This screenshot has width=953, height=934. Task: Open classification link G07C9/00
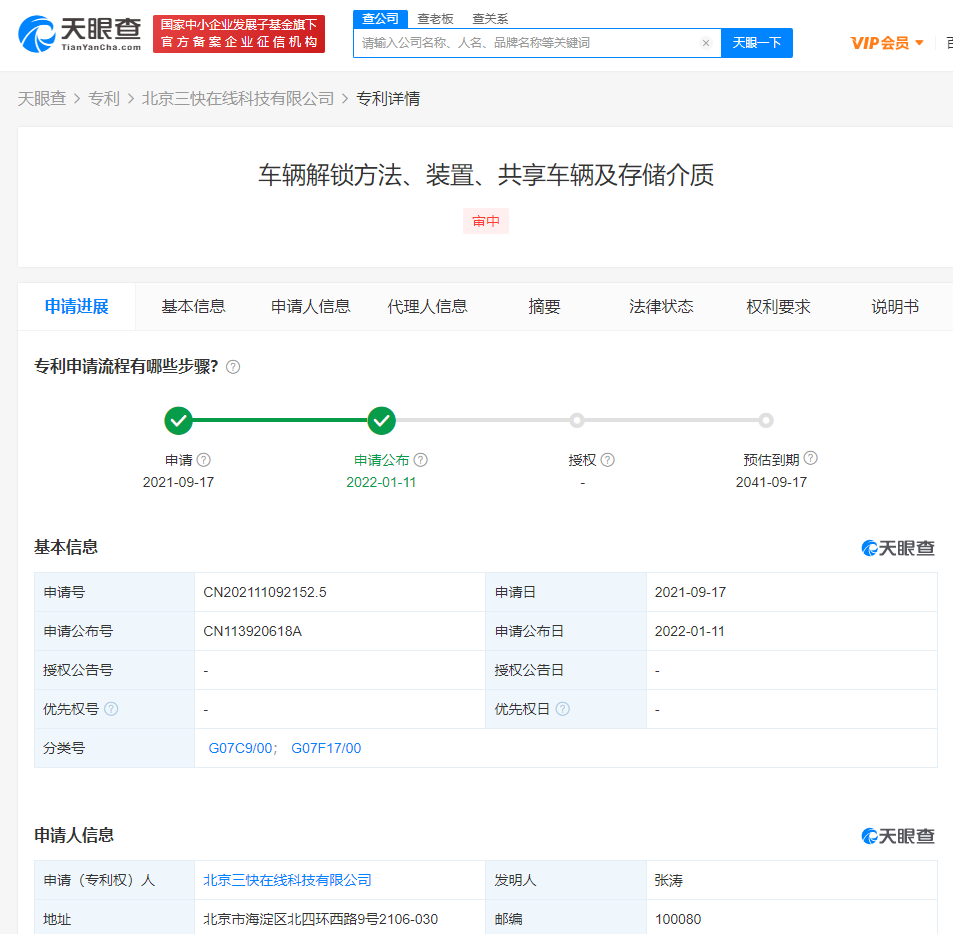click(x=240, y=748)
